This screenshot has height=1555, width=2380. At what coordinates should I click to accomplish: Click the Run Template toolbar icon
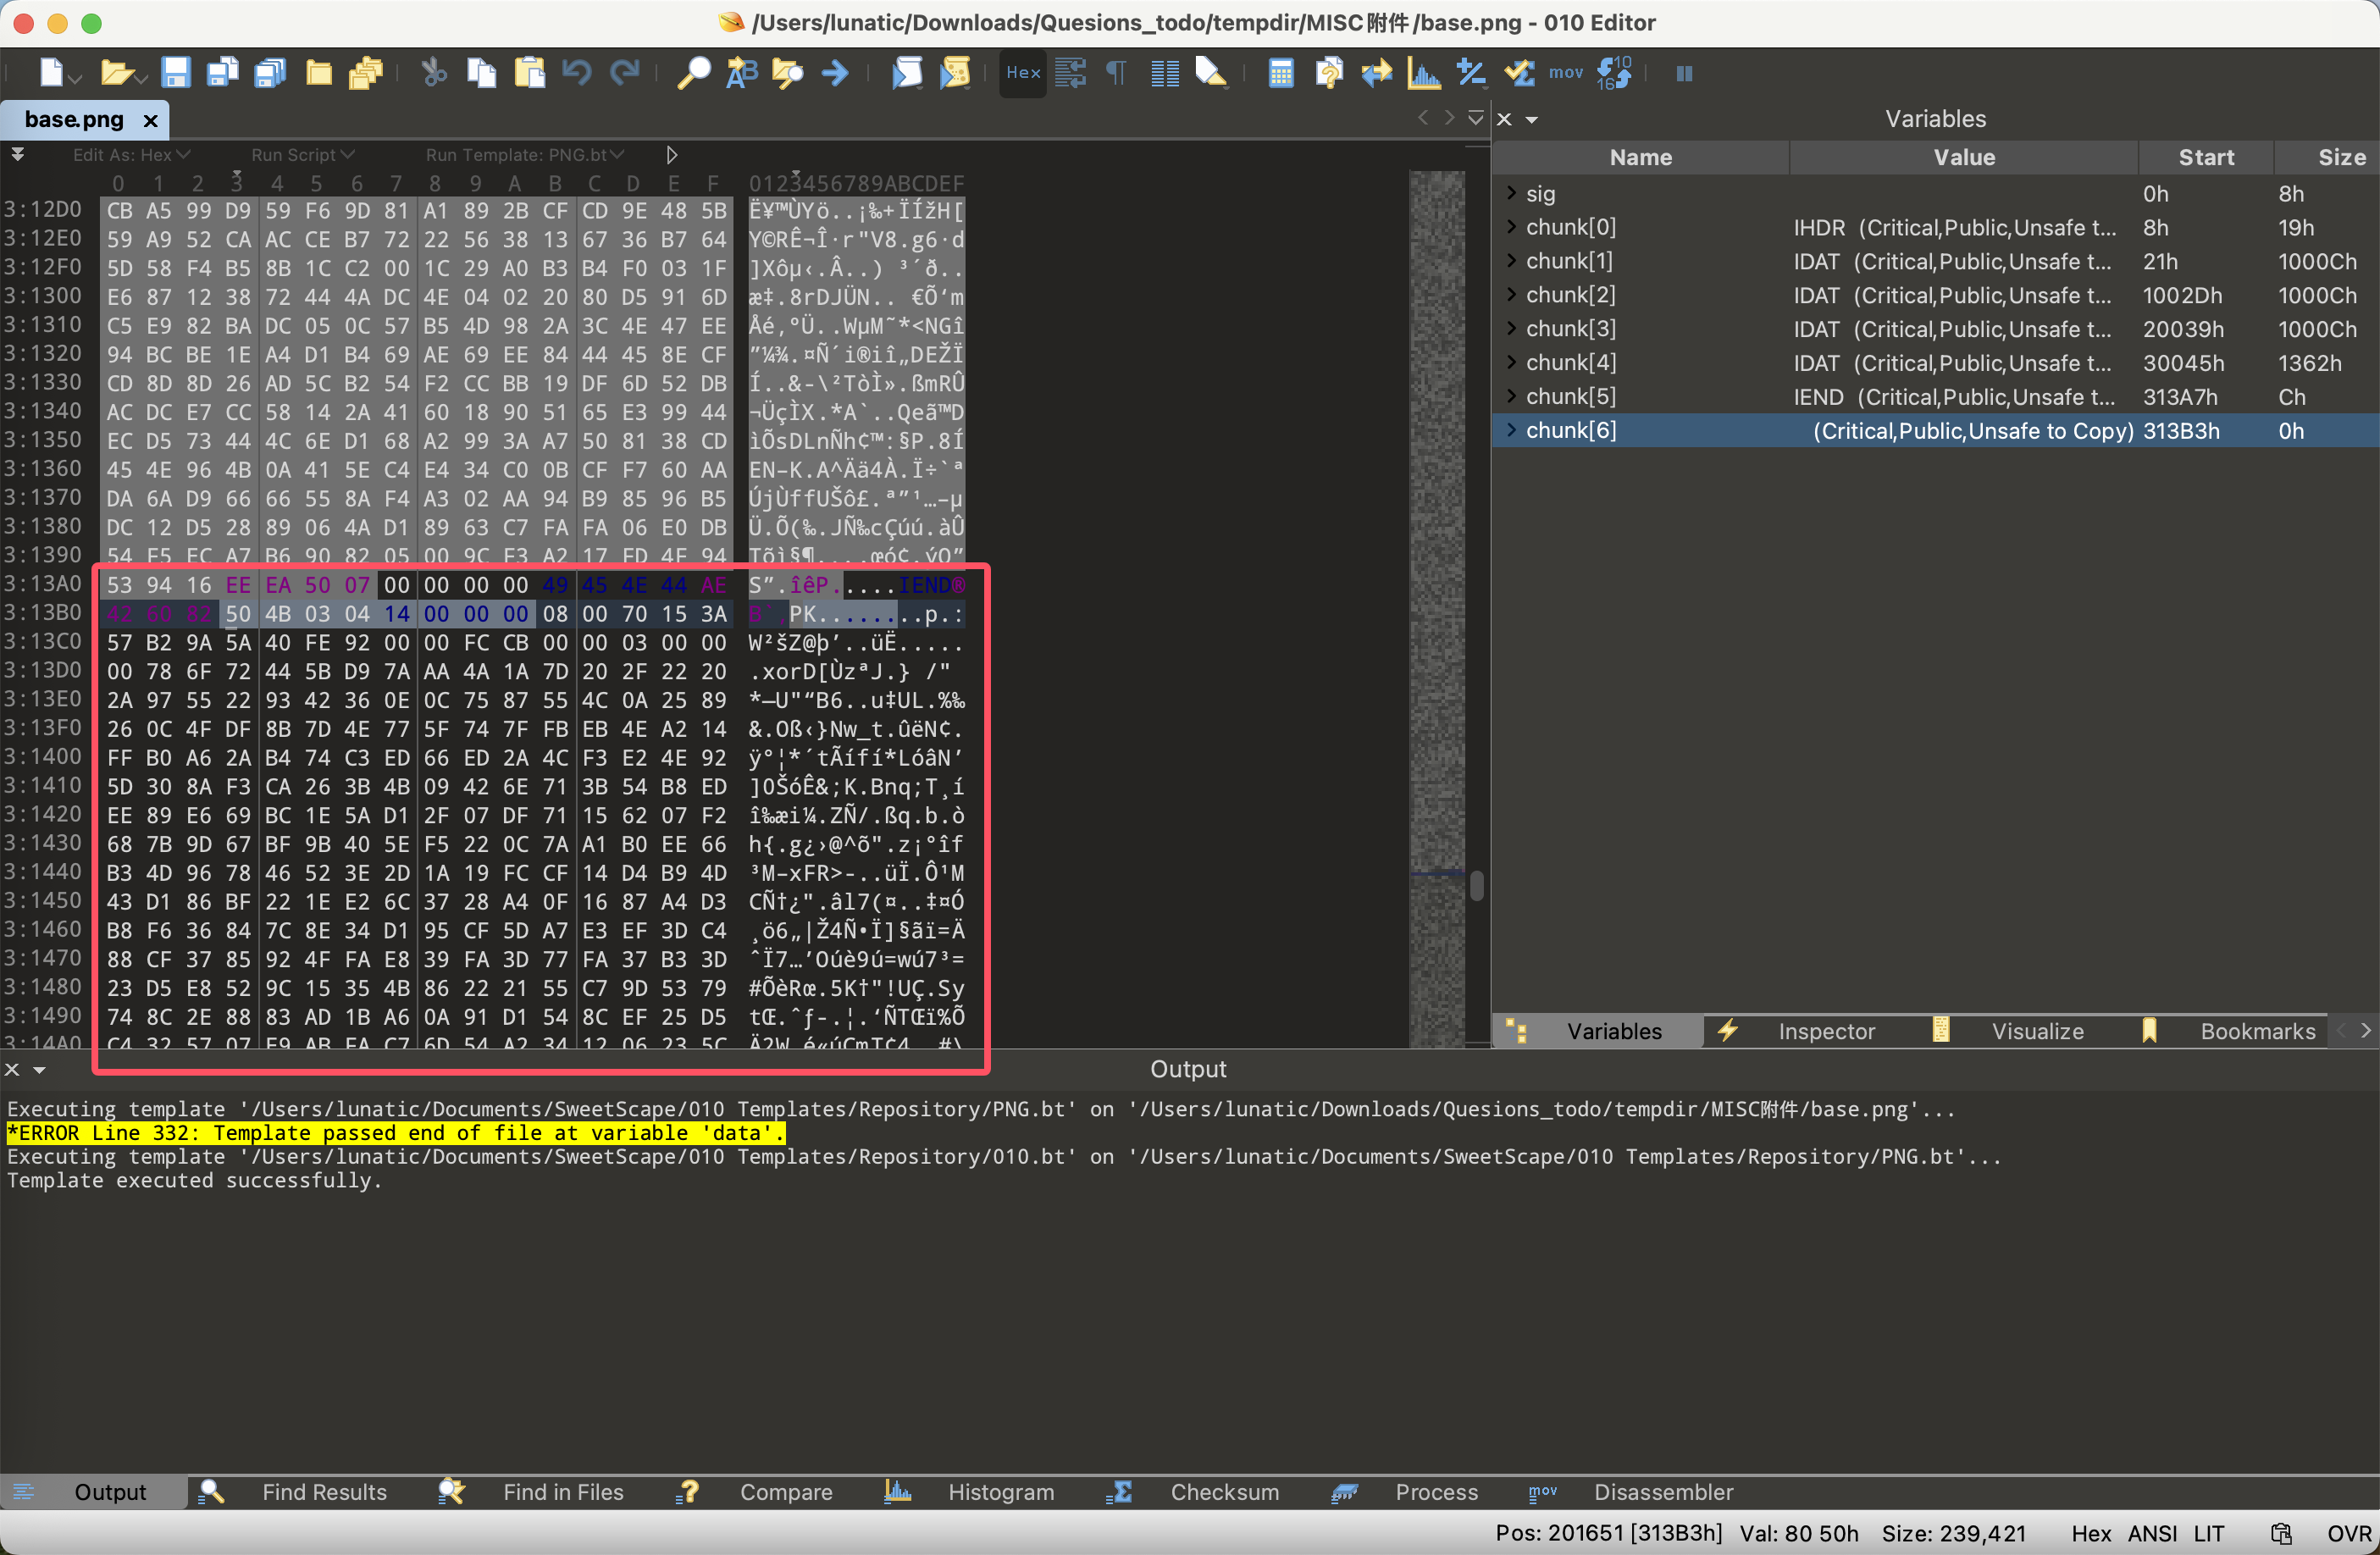[955, 73]
